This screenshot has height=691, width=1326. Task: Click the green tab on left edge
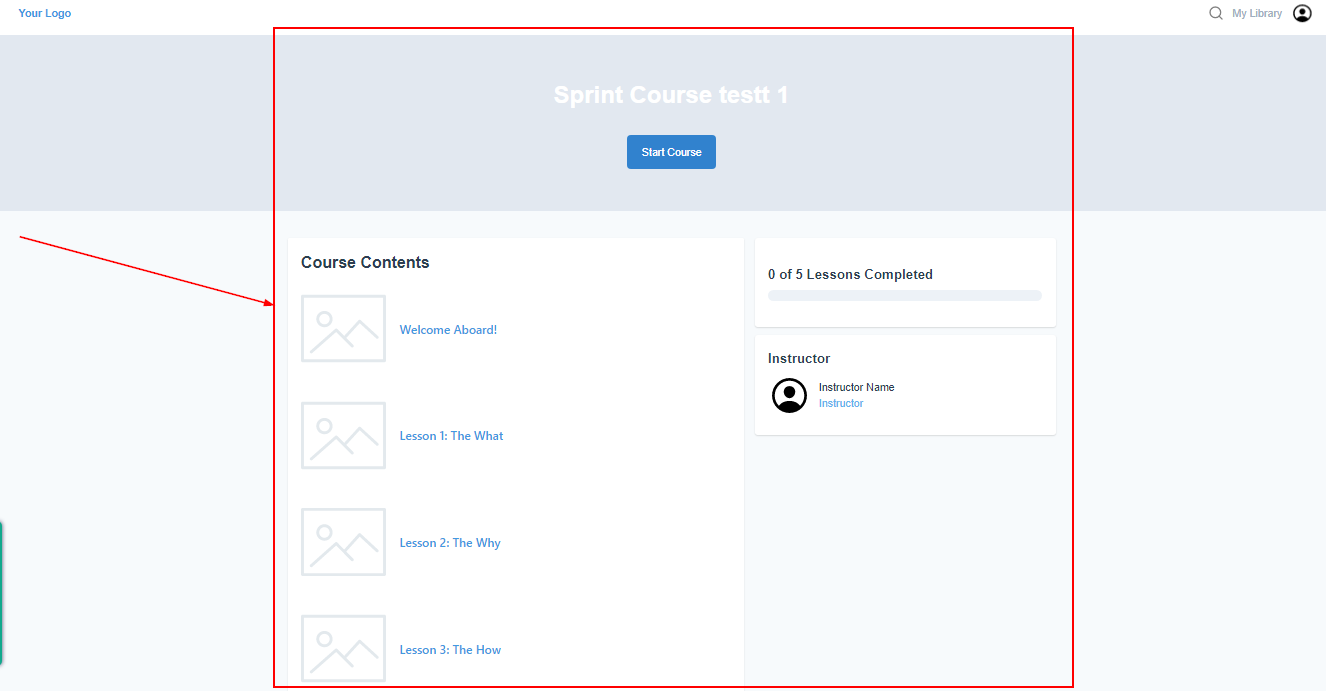(1, 593)
